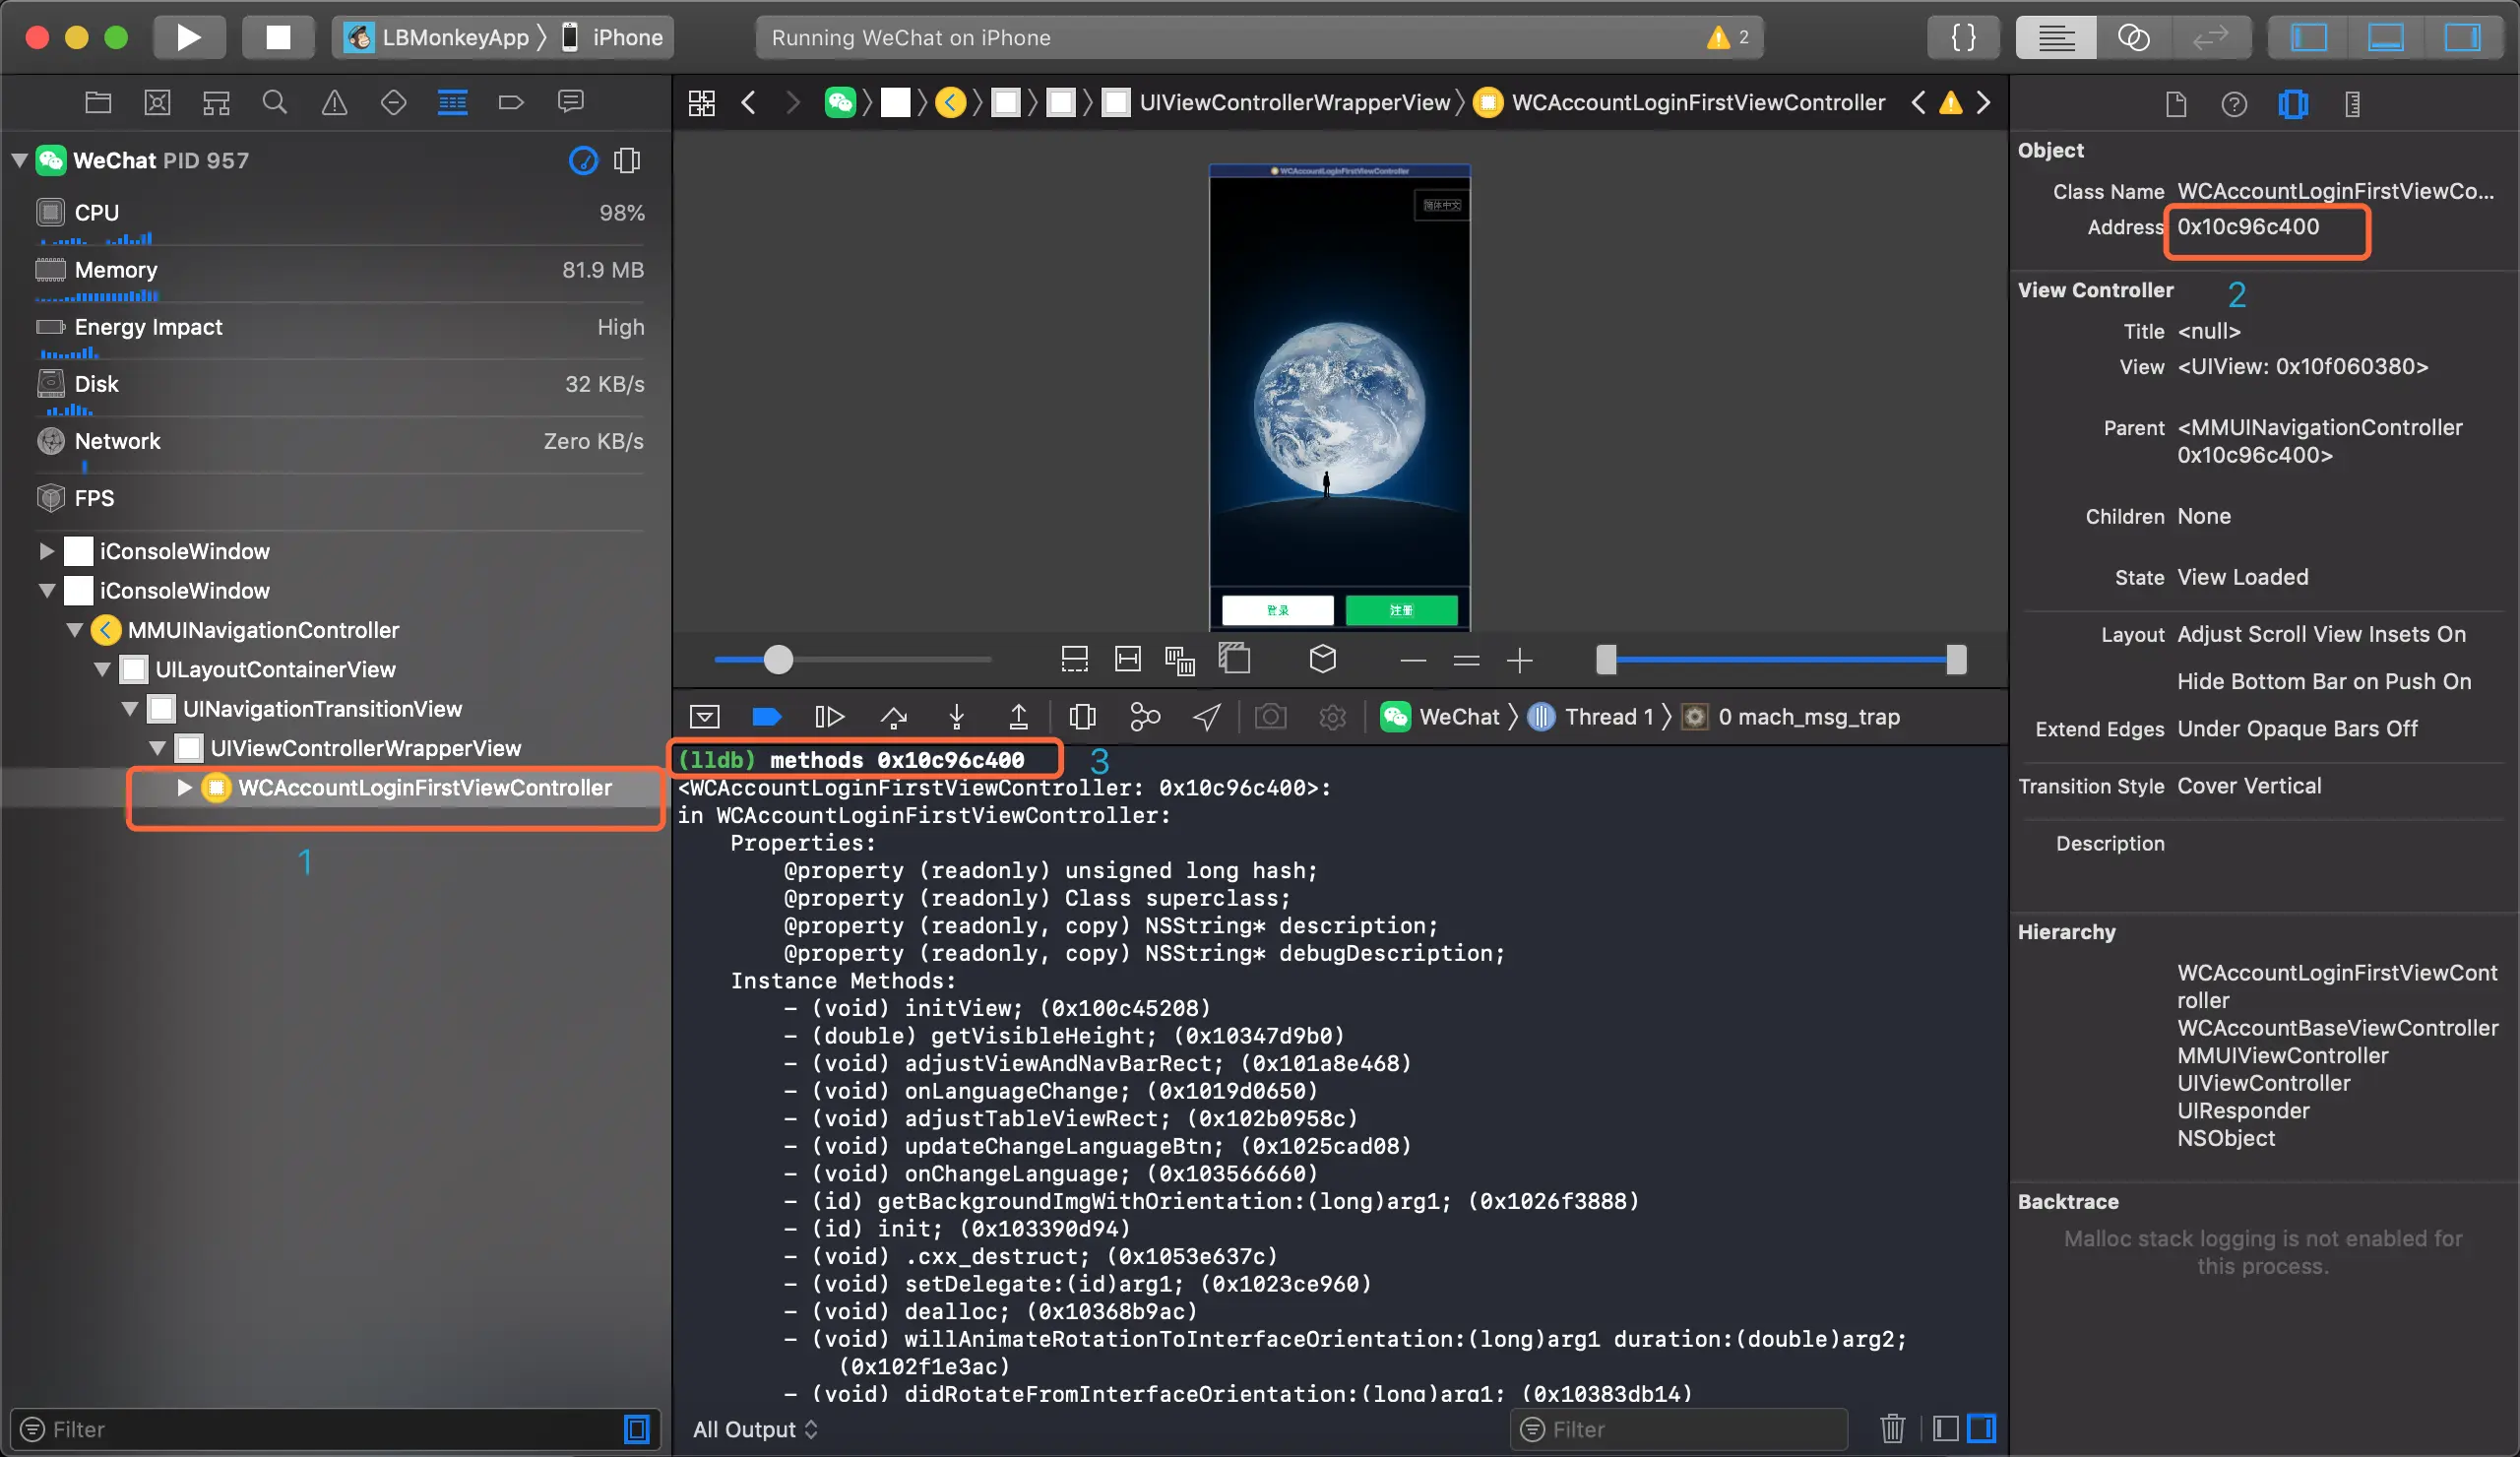Collapse the UILayoutContainerView node

pyautogui.click(x=102, y=669)
